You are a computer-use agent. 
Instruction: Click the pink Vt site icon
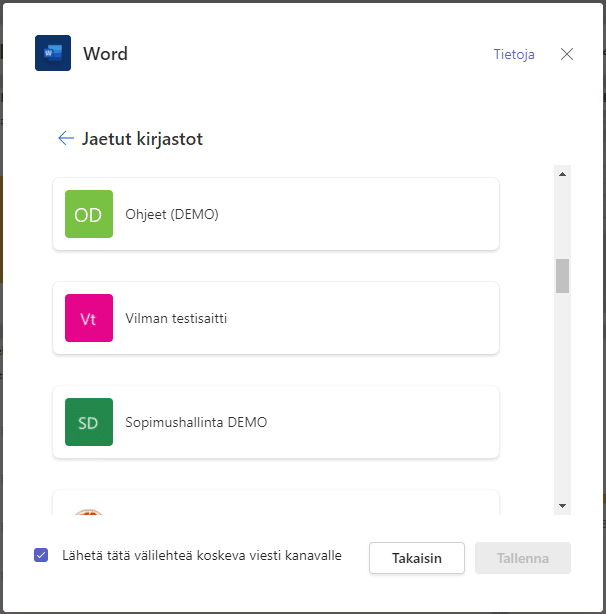pyautogui.click(x=89, y=318)
